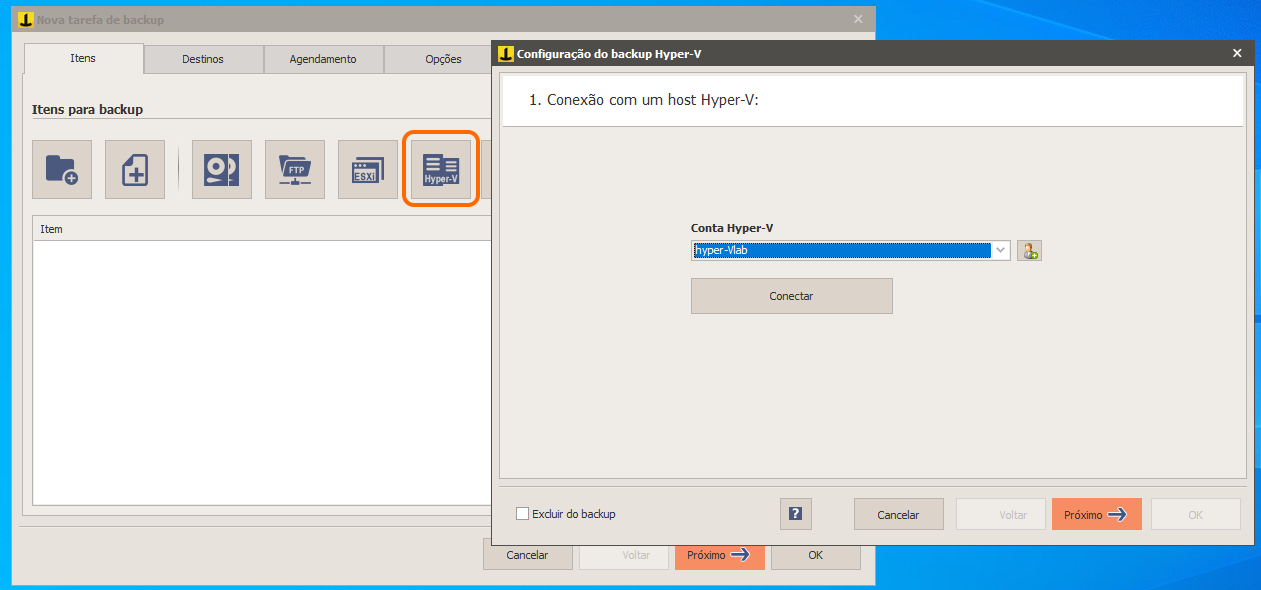Switch to Itens tab
Image resolution: width=1261 pixels, height=590 pixels.
pyautogui.click(x=84, y=58)
